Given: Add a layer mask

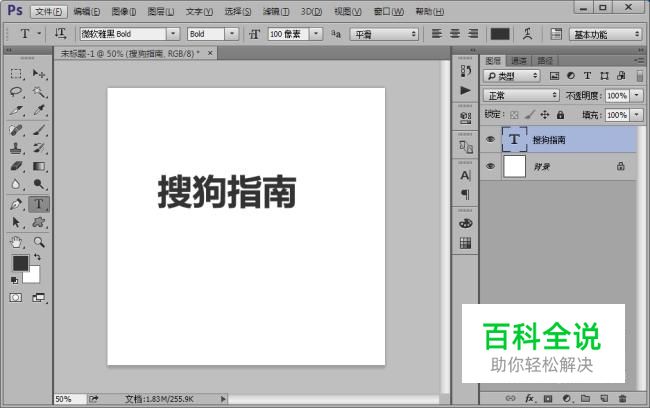Looking at the screenshot, I should [x=548, y=398].
